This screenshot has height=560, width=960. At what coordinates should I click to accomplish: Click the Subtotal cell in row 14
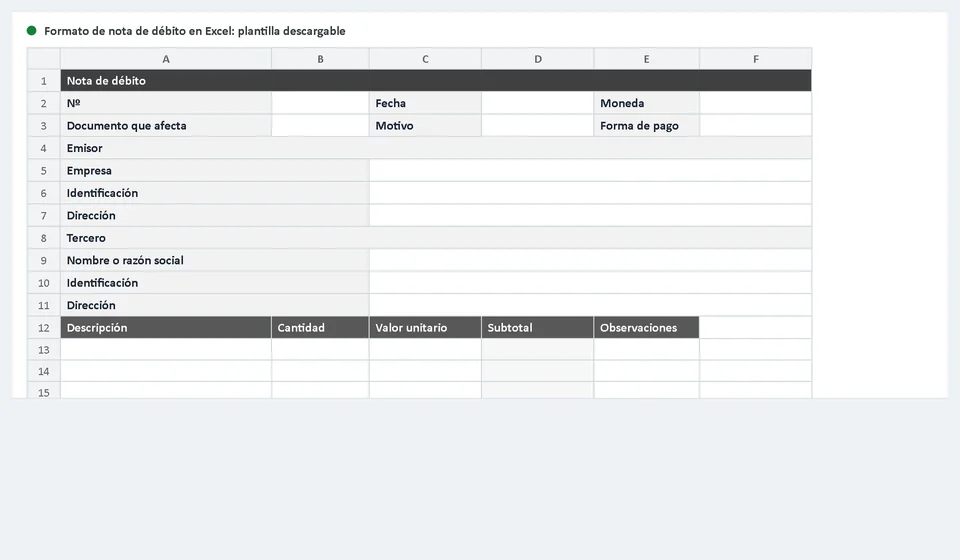pos(538,371)
